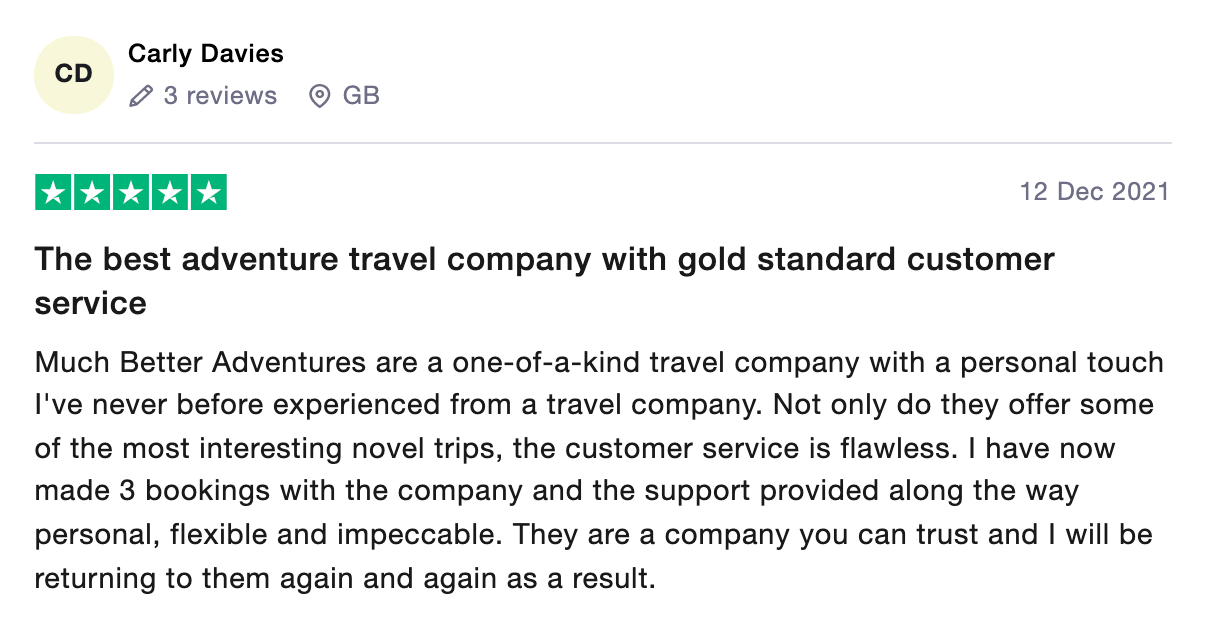Click the second green rating star
1208x620 pixels.
pos(92,192)
